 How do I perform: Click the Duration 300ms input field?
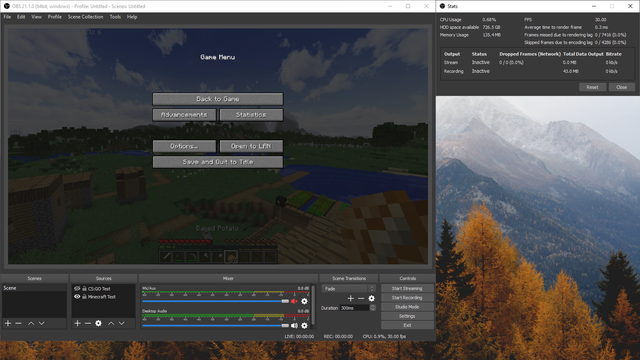coord(354,308)
